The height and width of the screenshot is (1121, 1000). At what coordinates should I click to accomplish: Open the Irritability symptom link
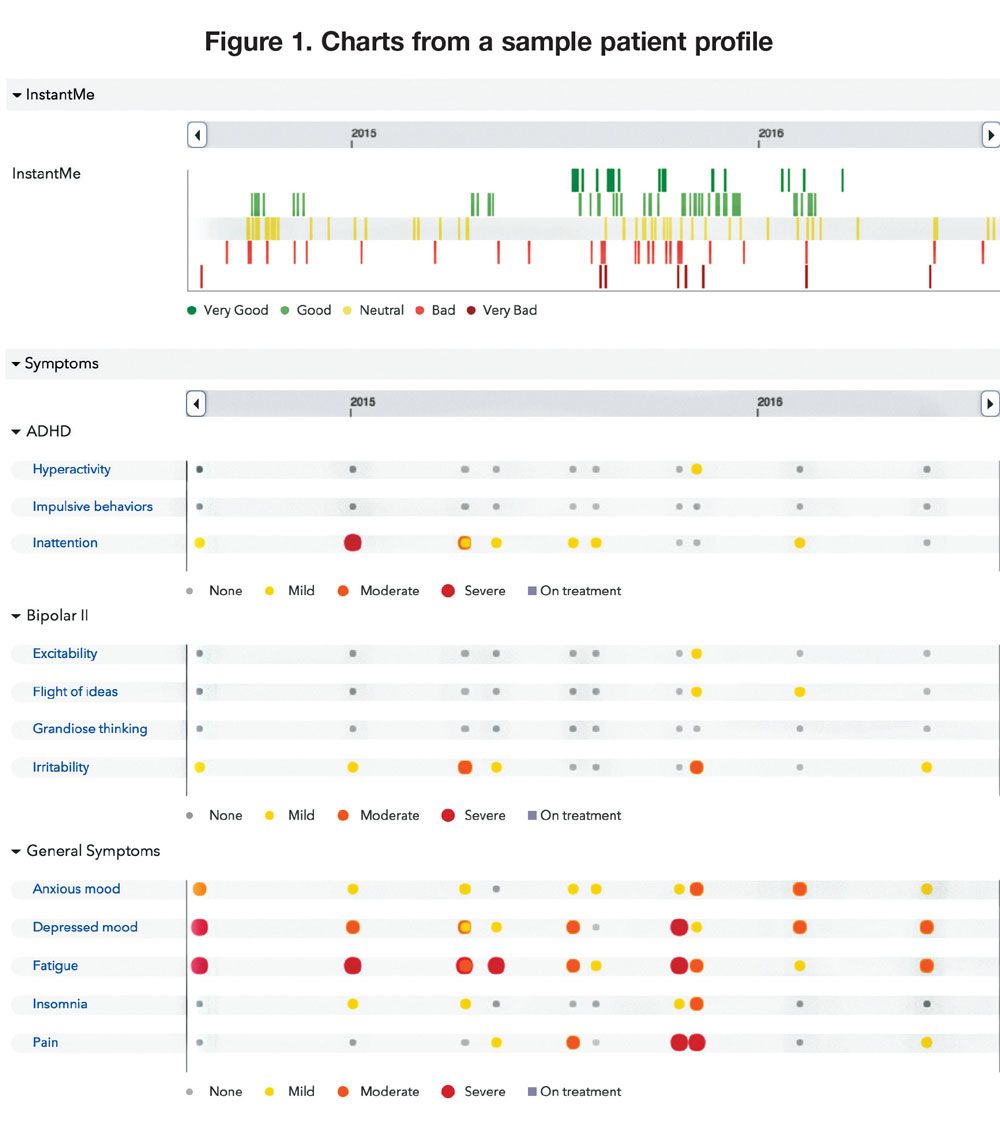point(61,767)
